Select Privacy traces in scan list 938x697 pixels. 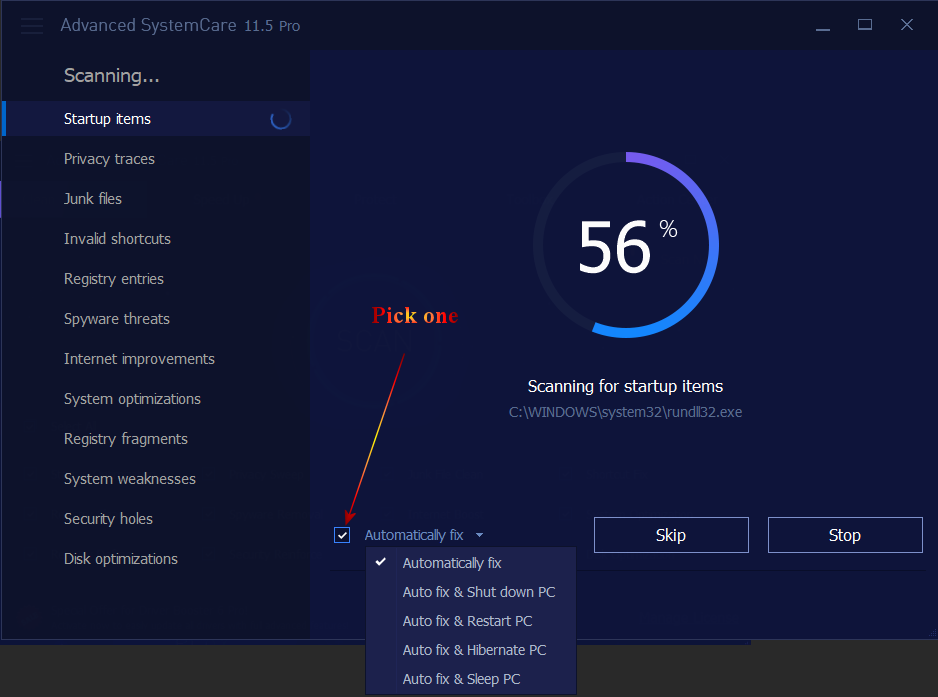coord(156,159)
